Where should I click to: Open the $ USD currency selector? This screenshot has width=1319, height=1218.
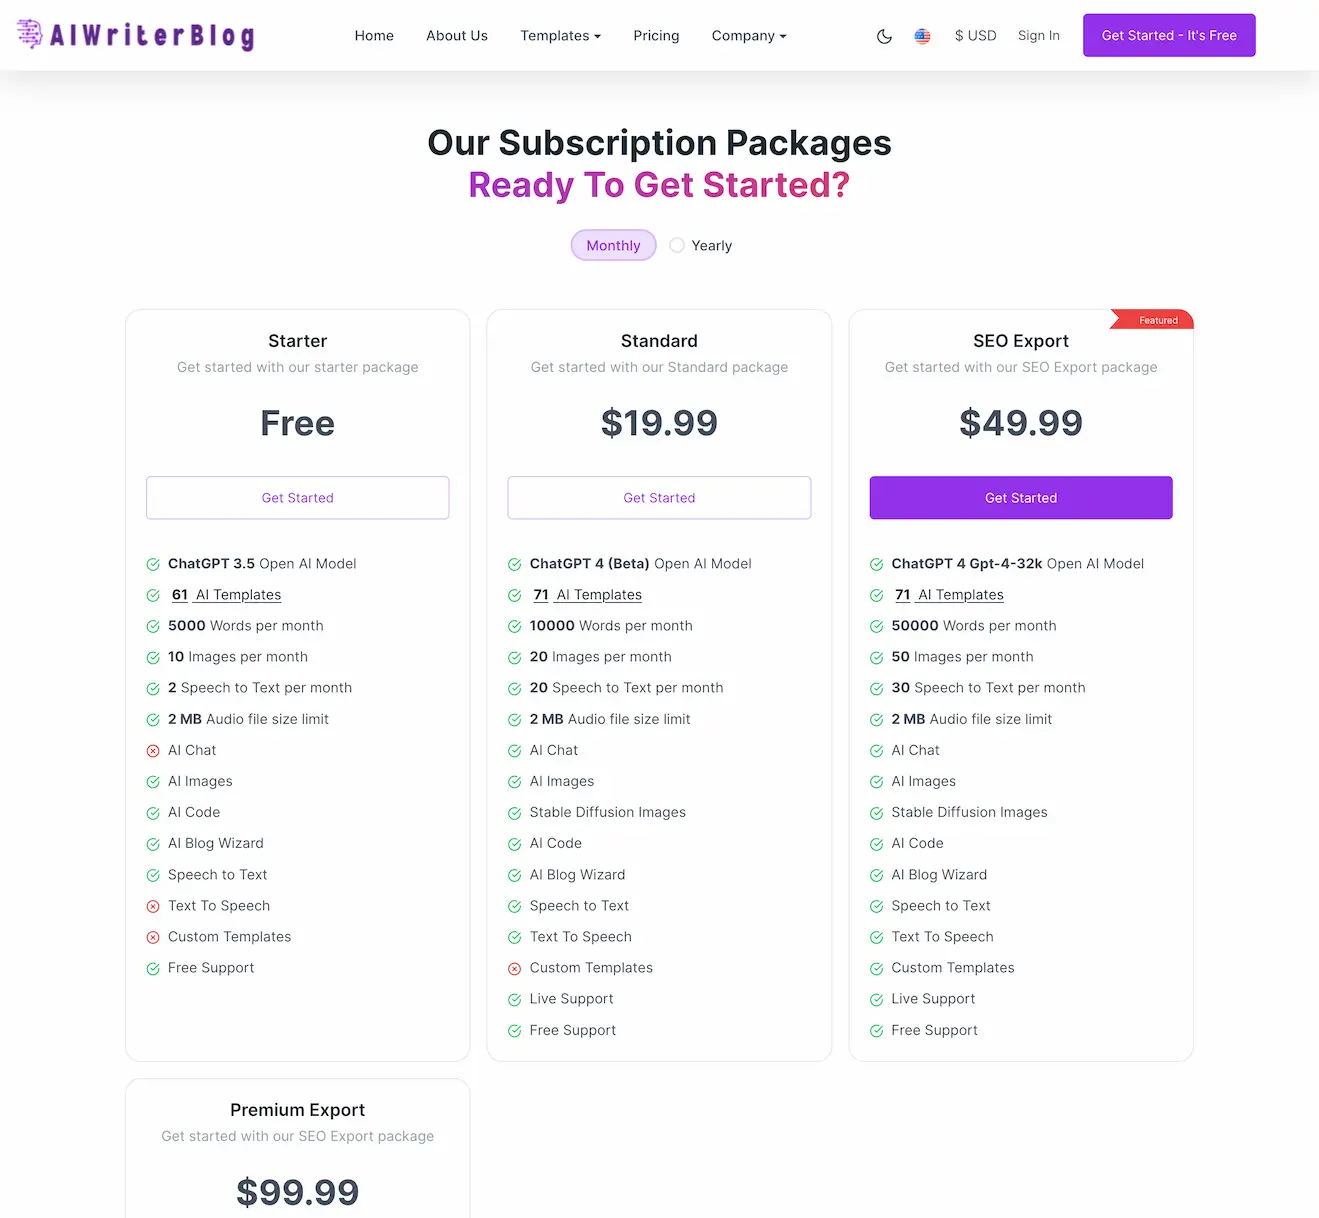975,35
